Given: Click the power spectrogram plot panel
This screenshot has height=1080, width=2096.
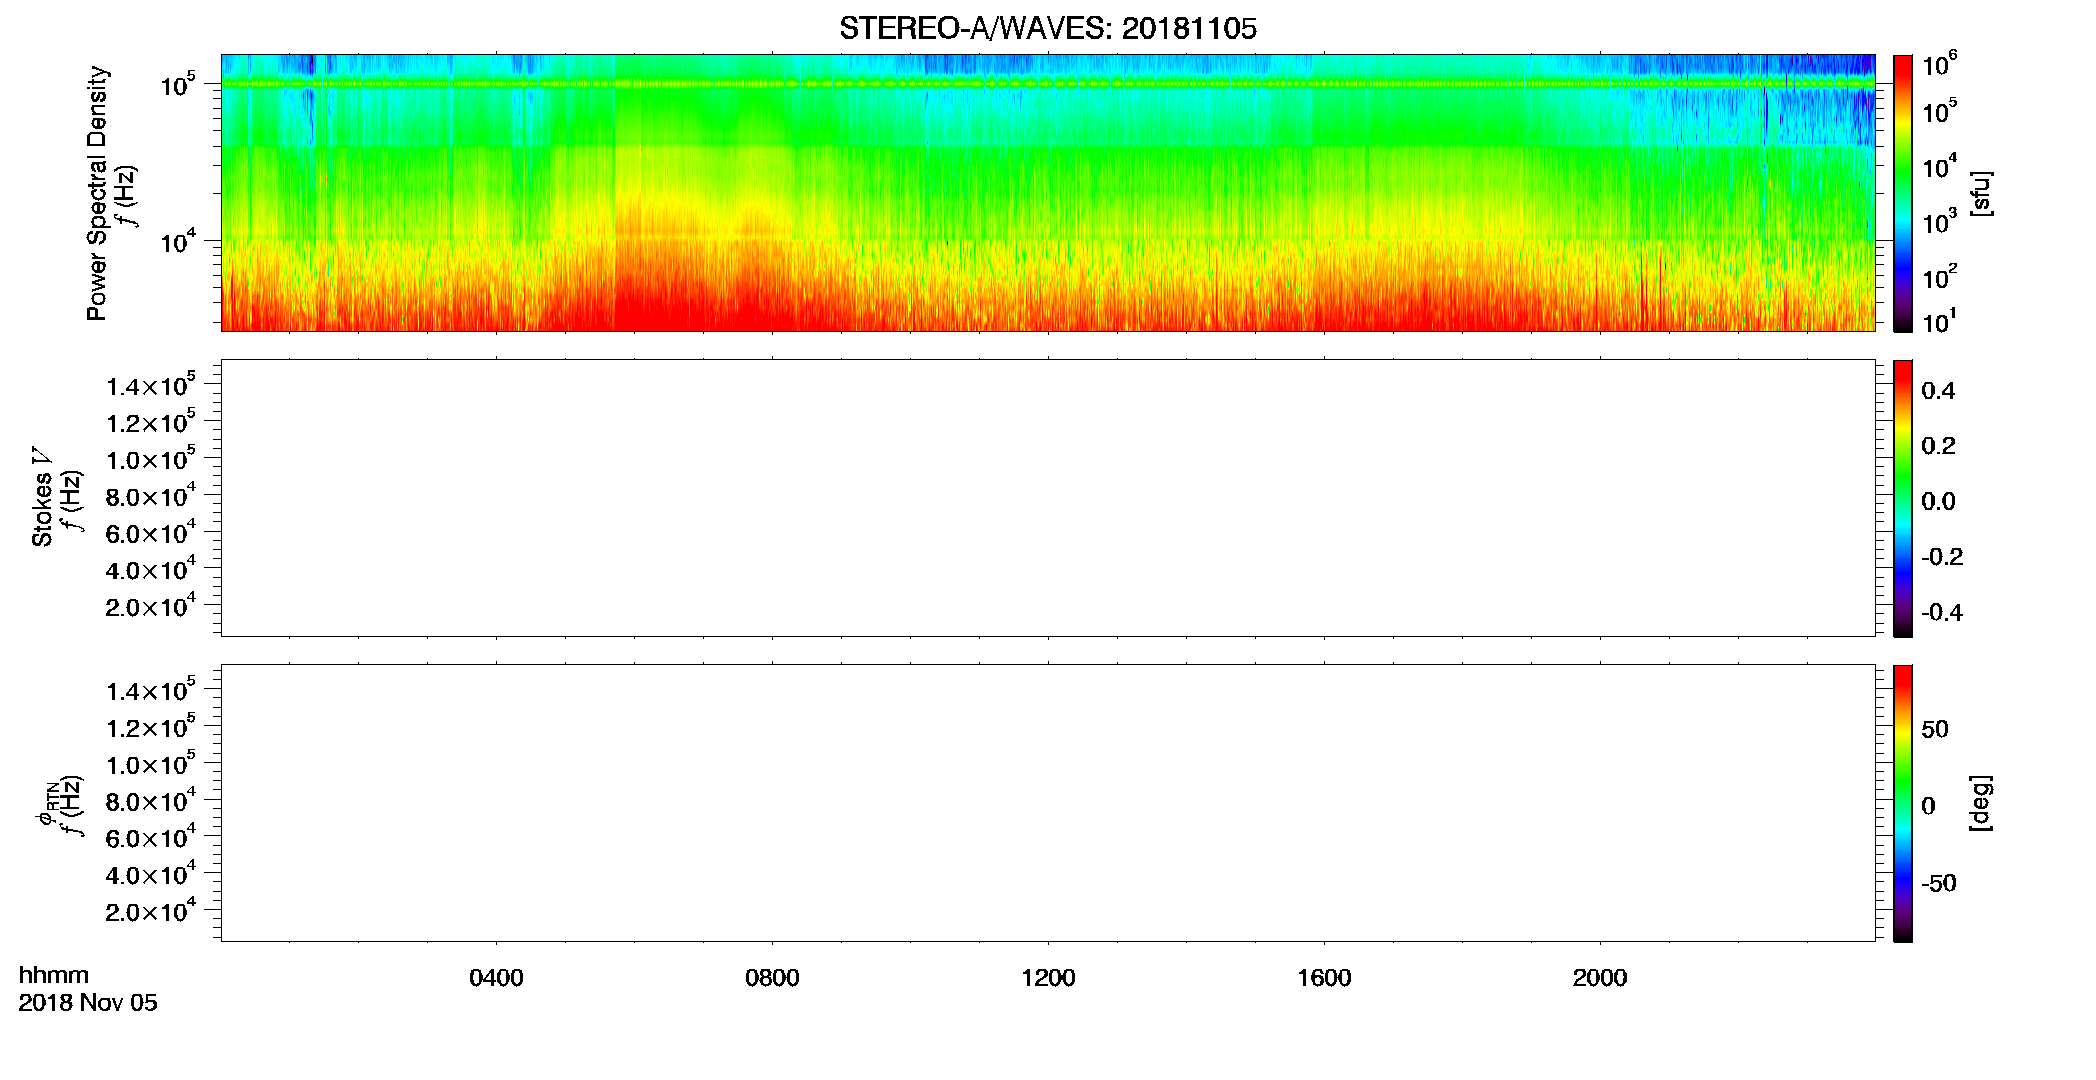Looking at the screenshot, I should [x=1048, y=193].
